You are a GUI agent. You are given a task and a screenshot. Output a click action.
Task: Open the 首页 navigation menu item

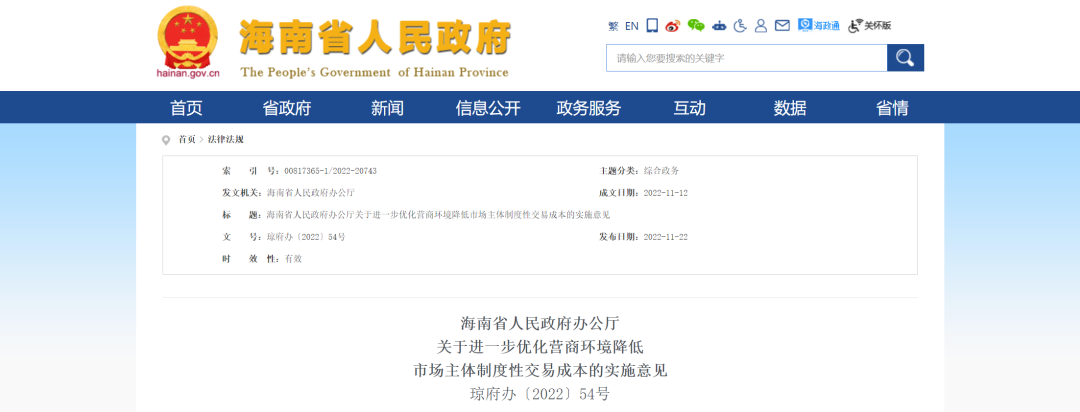point(187,108)
